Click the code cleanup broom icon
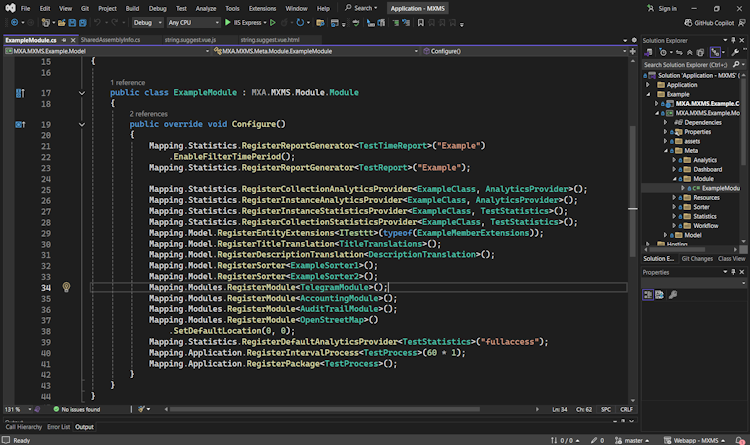This screenshot has height=445, width=750. click(142, 409)
